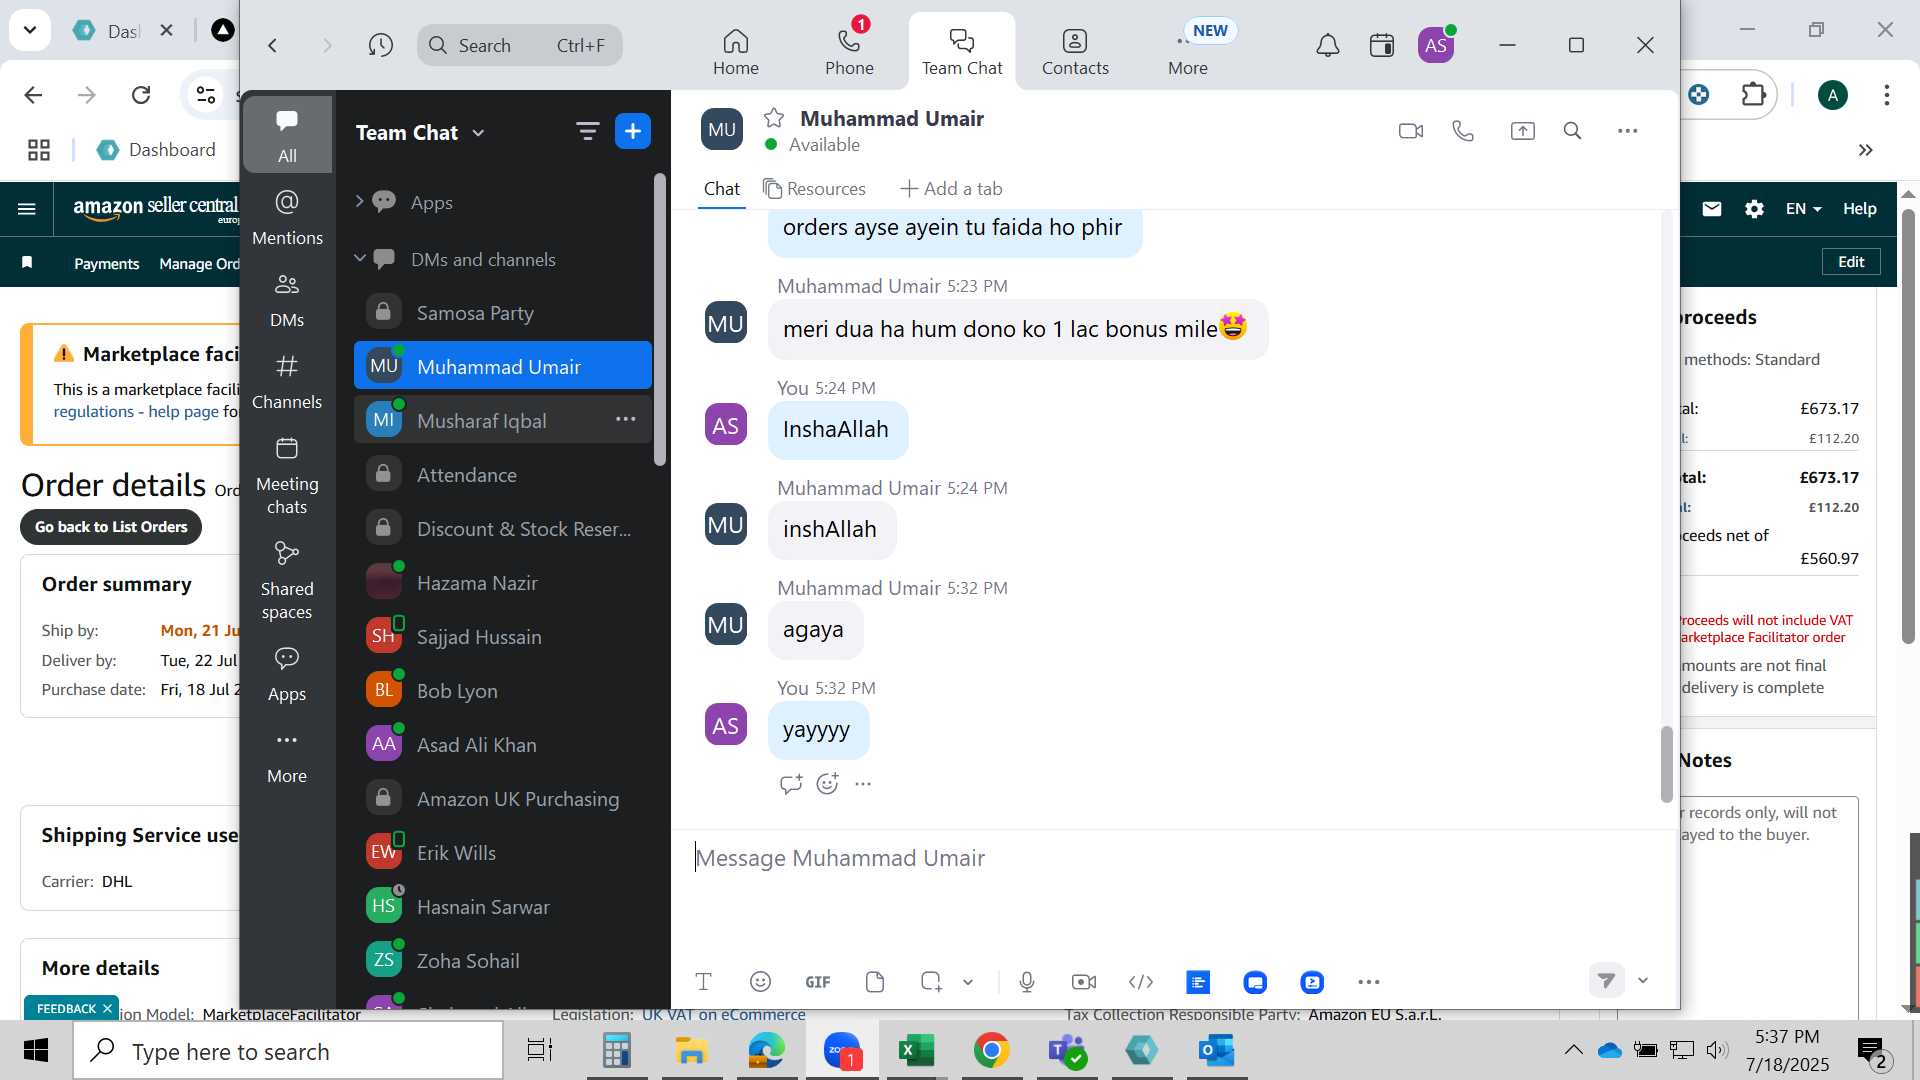The image size is (1920, 1080).
Task: Open GIF picker in composer toolbar
Action: pyautogui.click(x=817, y=982)
